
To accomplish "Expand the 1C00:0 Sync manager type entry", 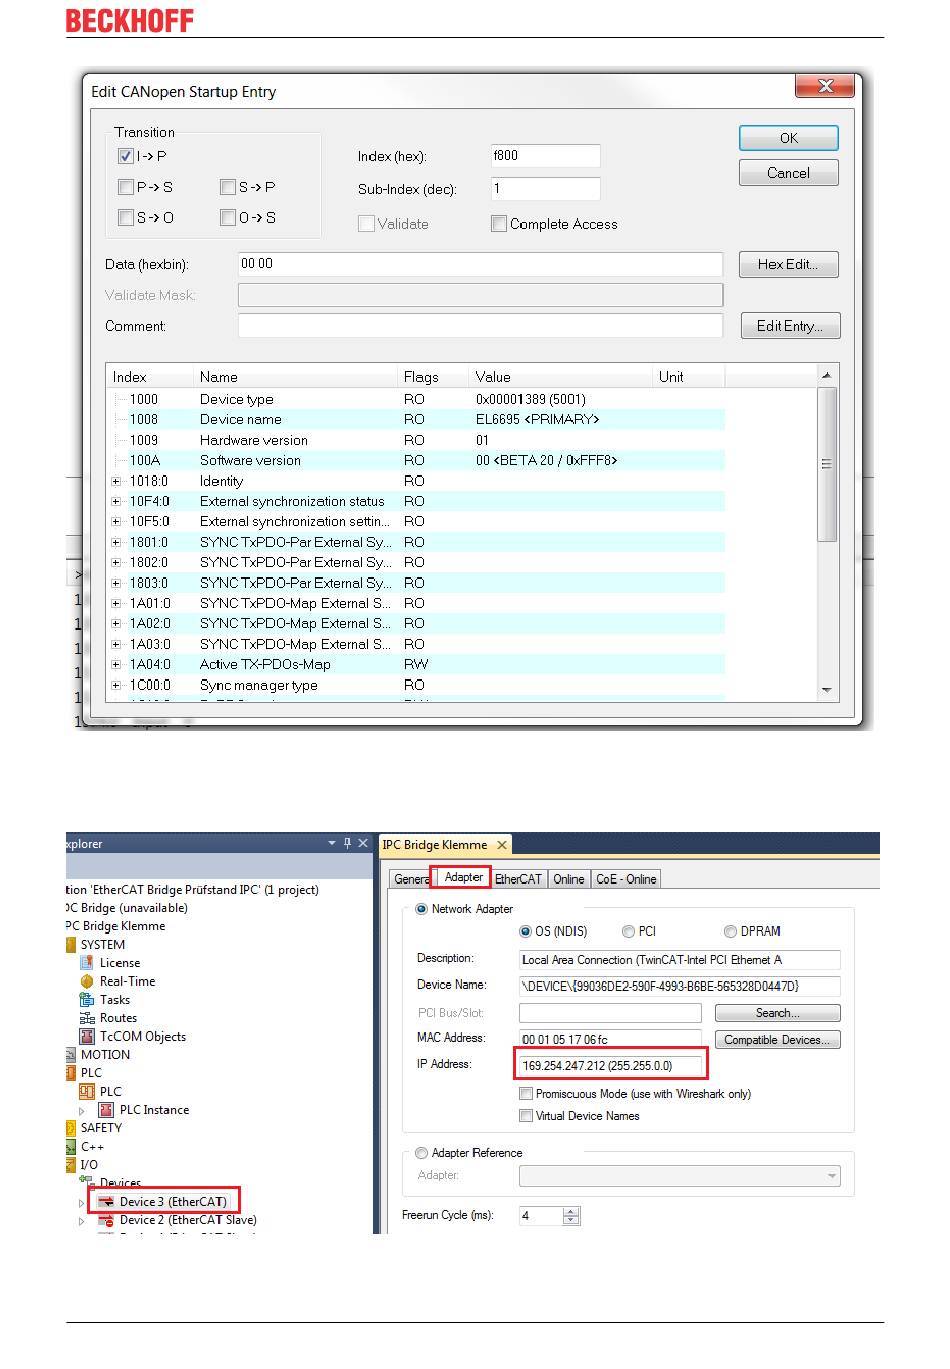I will coord(117,685).
